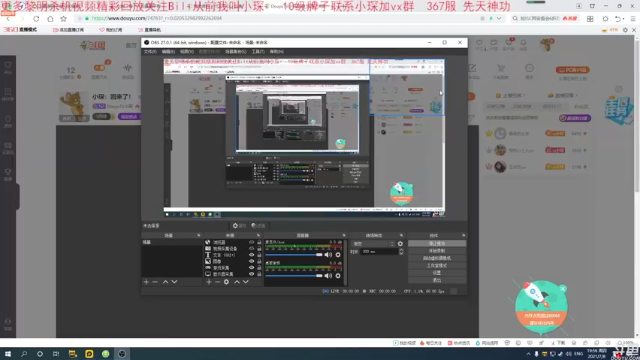Mute the microphone/Aux speaker icon
This screenshot has height=360, width=640.
[x=328, y=255]
